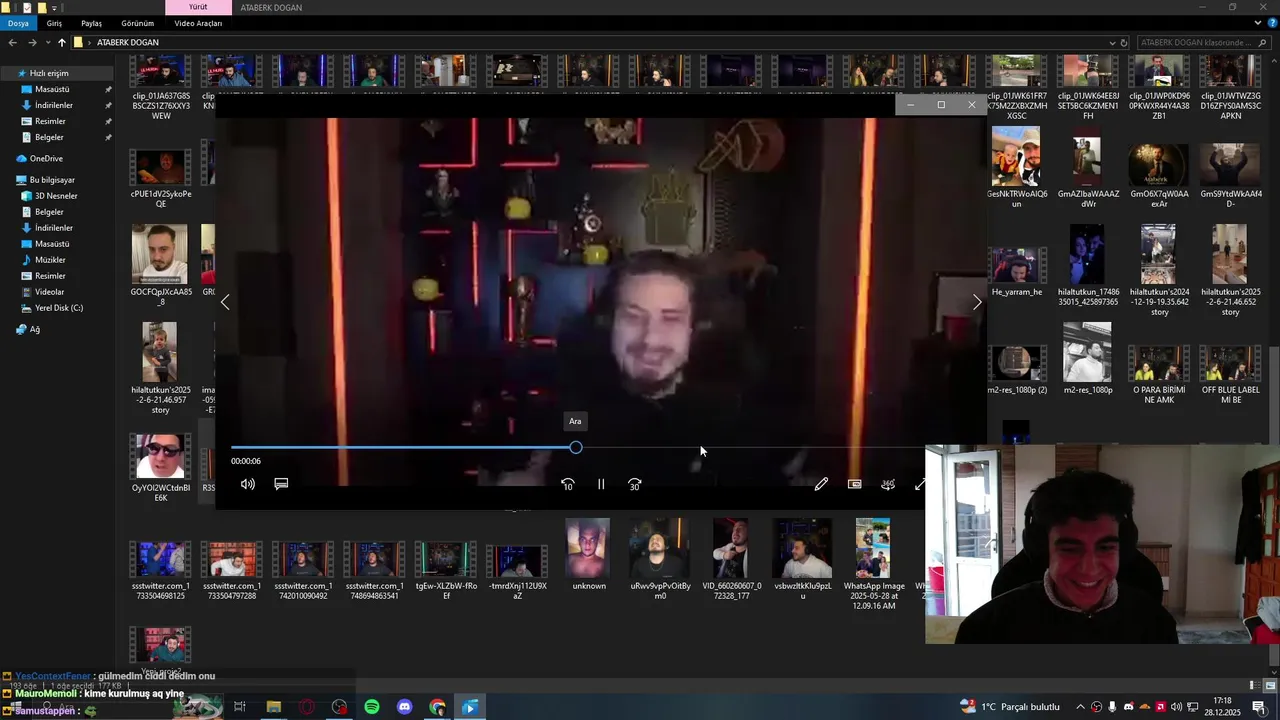Open the Görünüm ribbon tab
1280x720 pixels.
point(137,23)
